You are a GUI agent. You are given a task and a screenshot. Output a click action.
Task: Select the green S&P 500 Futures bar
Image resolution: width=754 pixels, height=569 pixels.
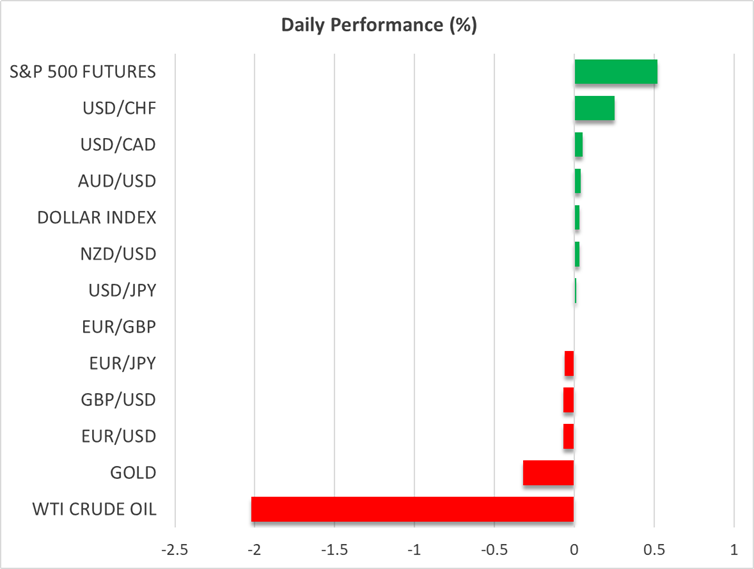615,72
